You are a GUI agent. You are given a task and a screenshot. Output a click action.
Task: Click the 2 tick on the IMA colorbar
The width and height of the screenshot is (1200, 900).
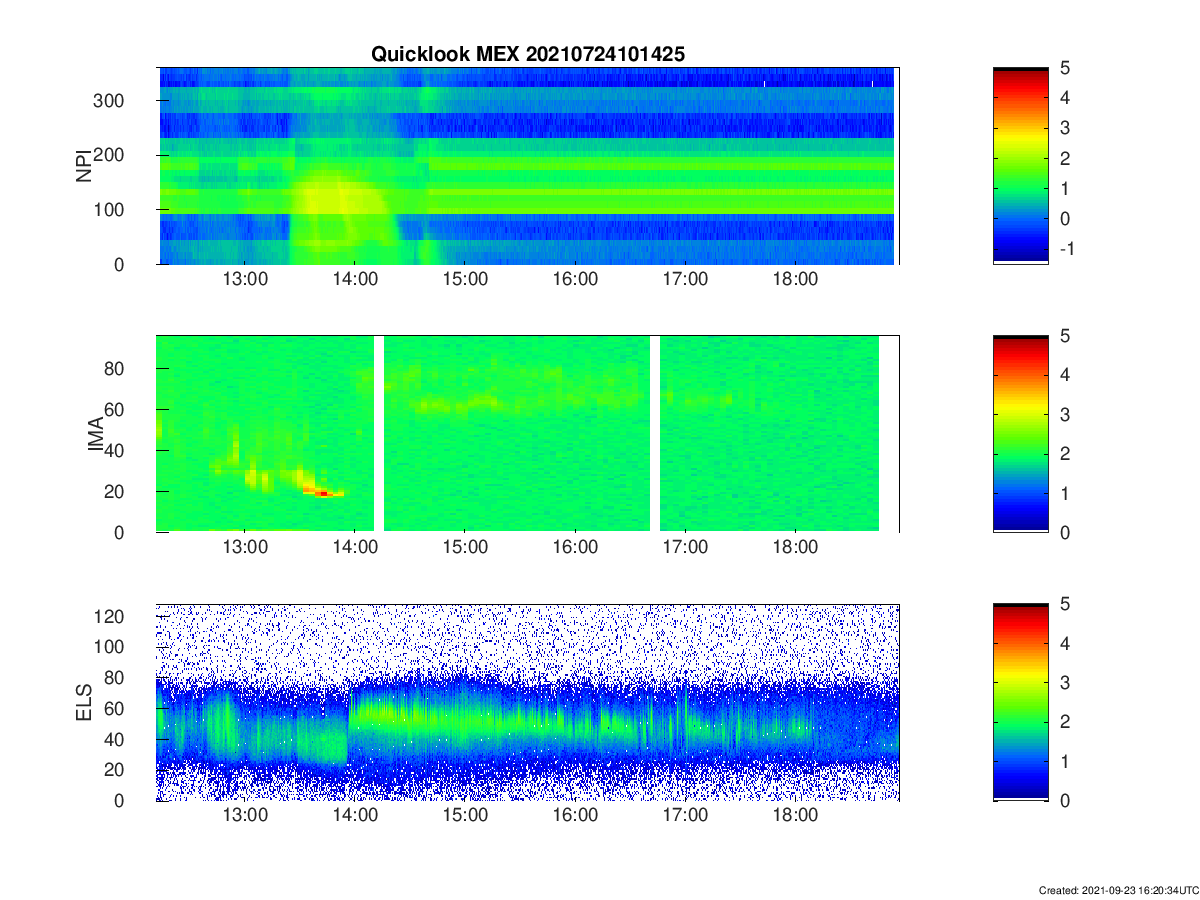point(1066,454)
